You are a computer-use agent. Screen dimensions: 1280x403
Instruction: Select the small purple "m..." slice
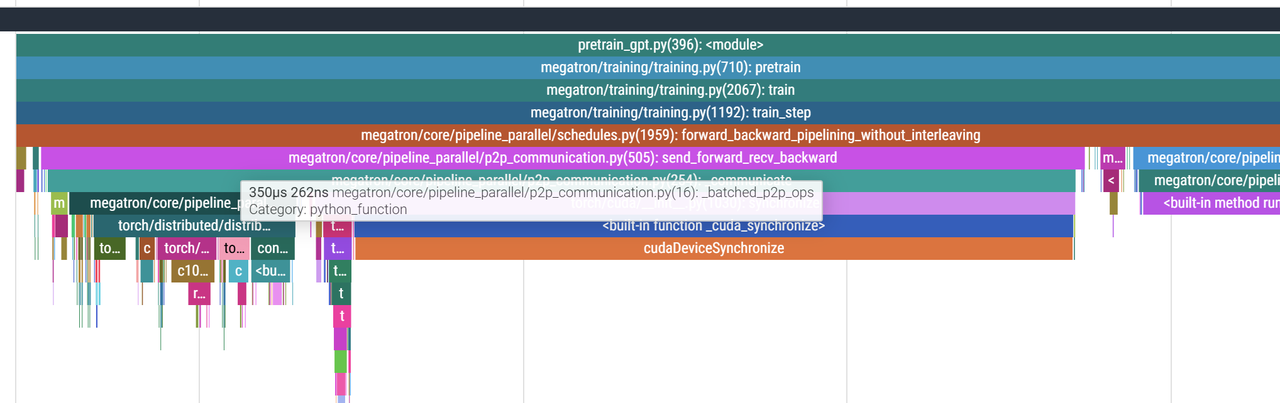tap(1112, 158)
